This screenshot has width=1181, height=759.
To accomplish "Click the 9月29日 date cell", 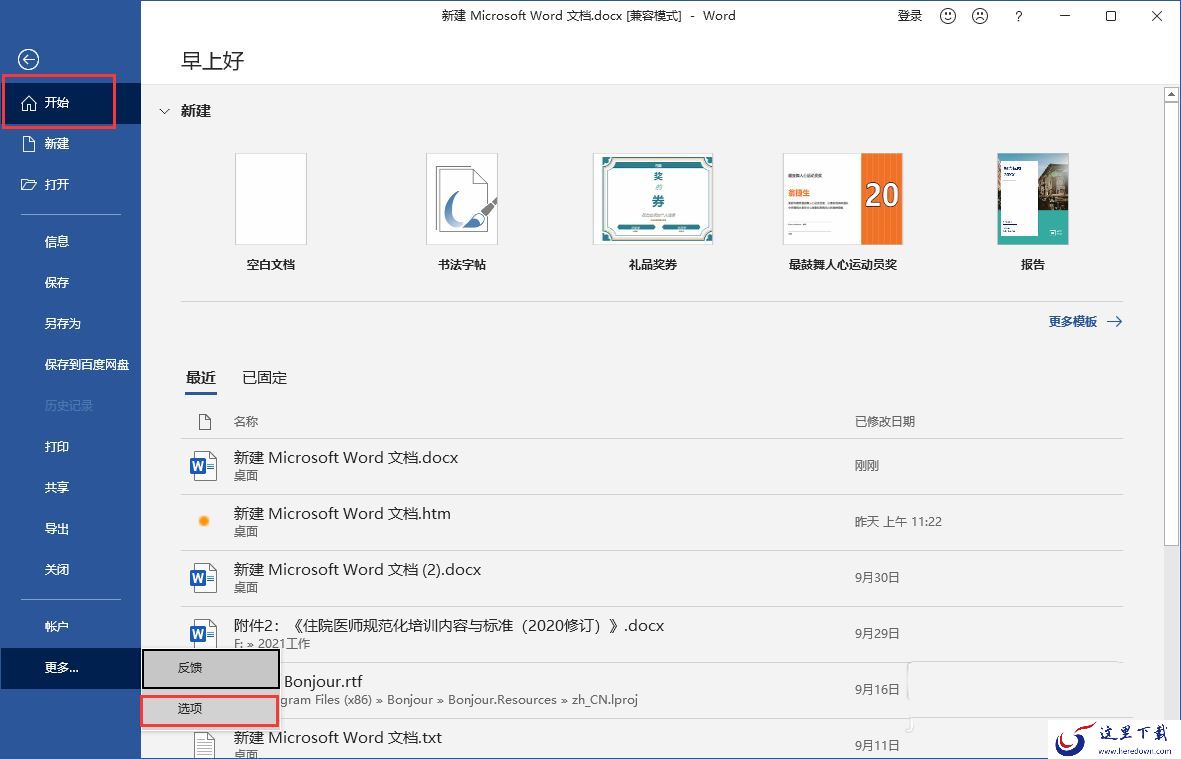I will point(877,634).
